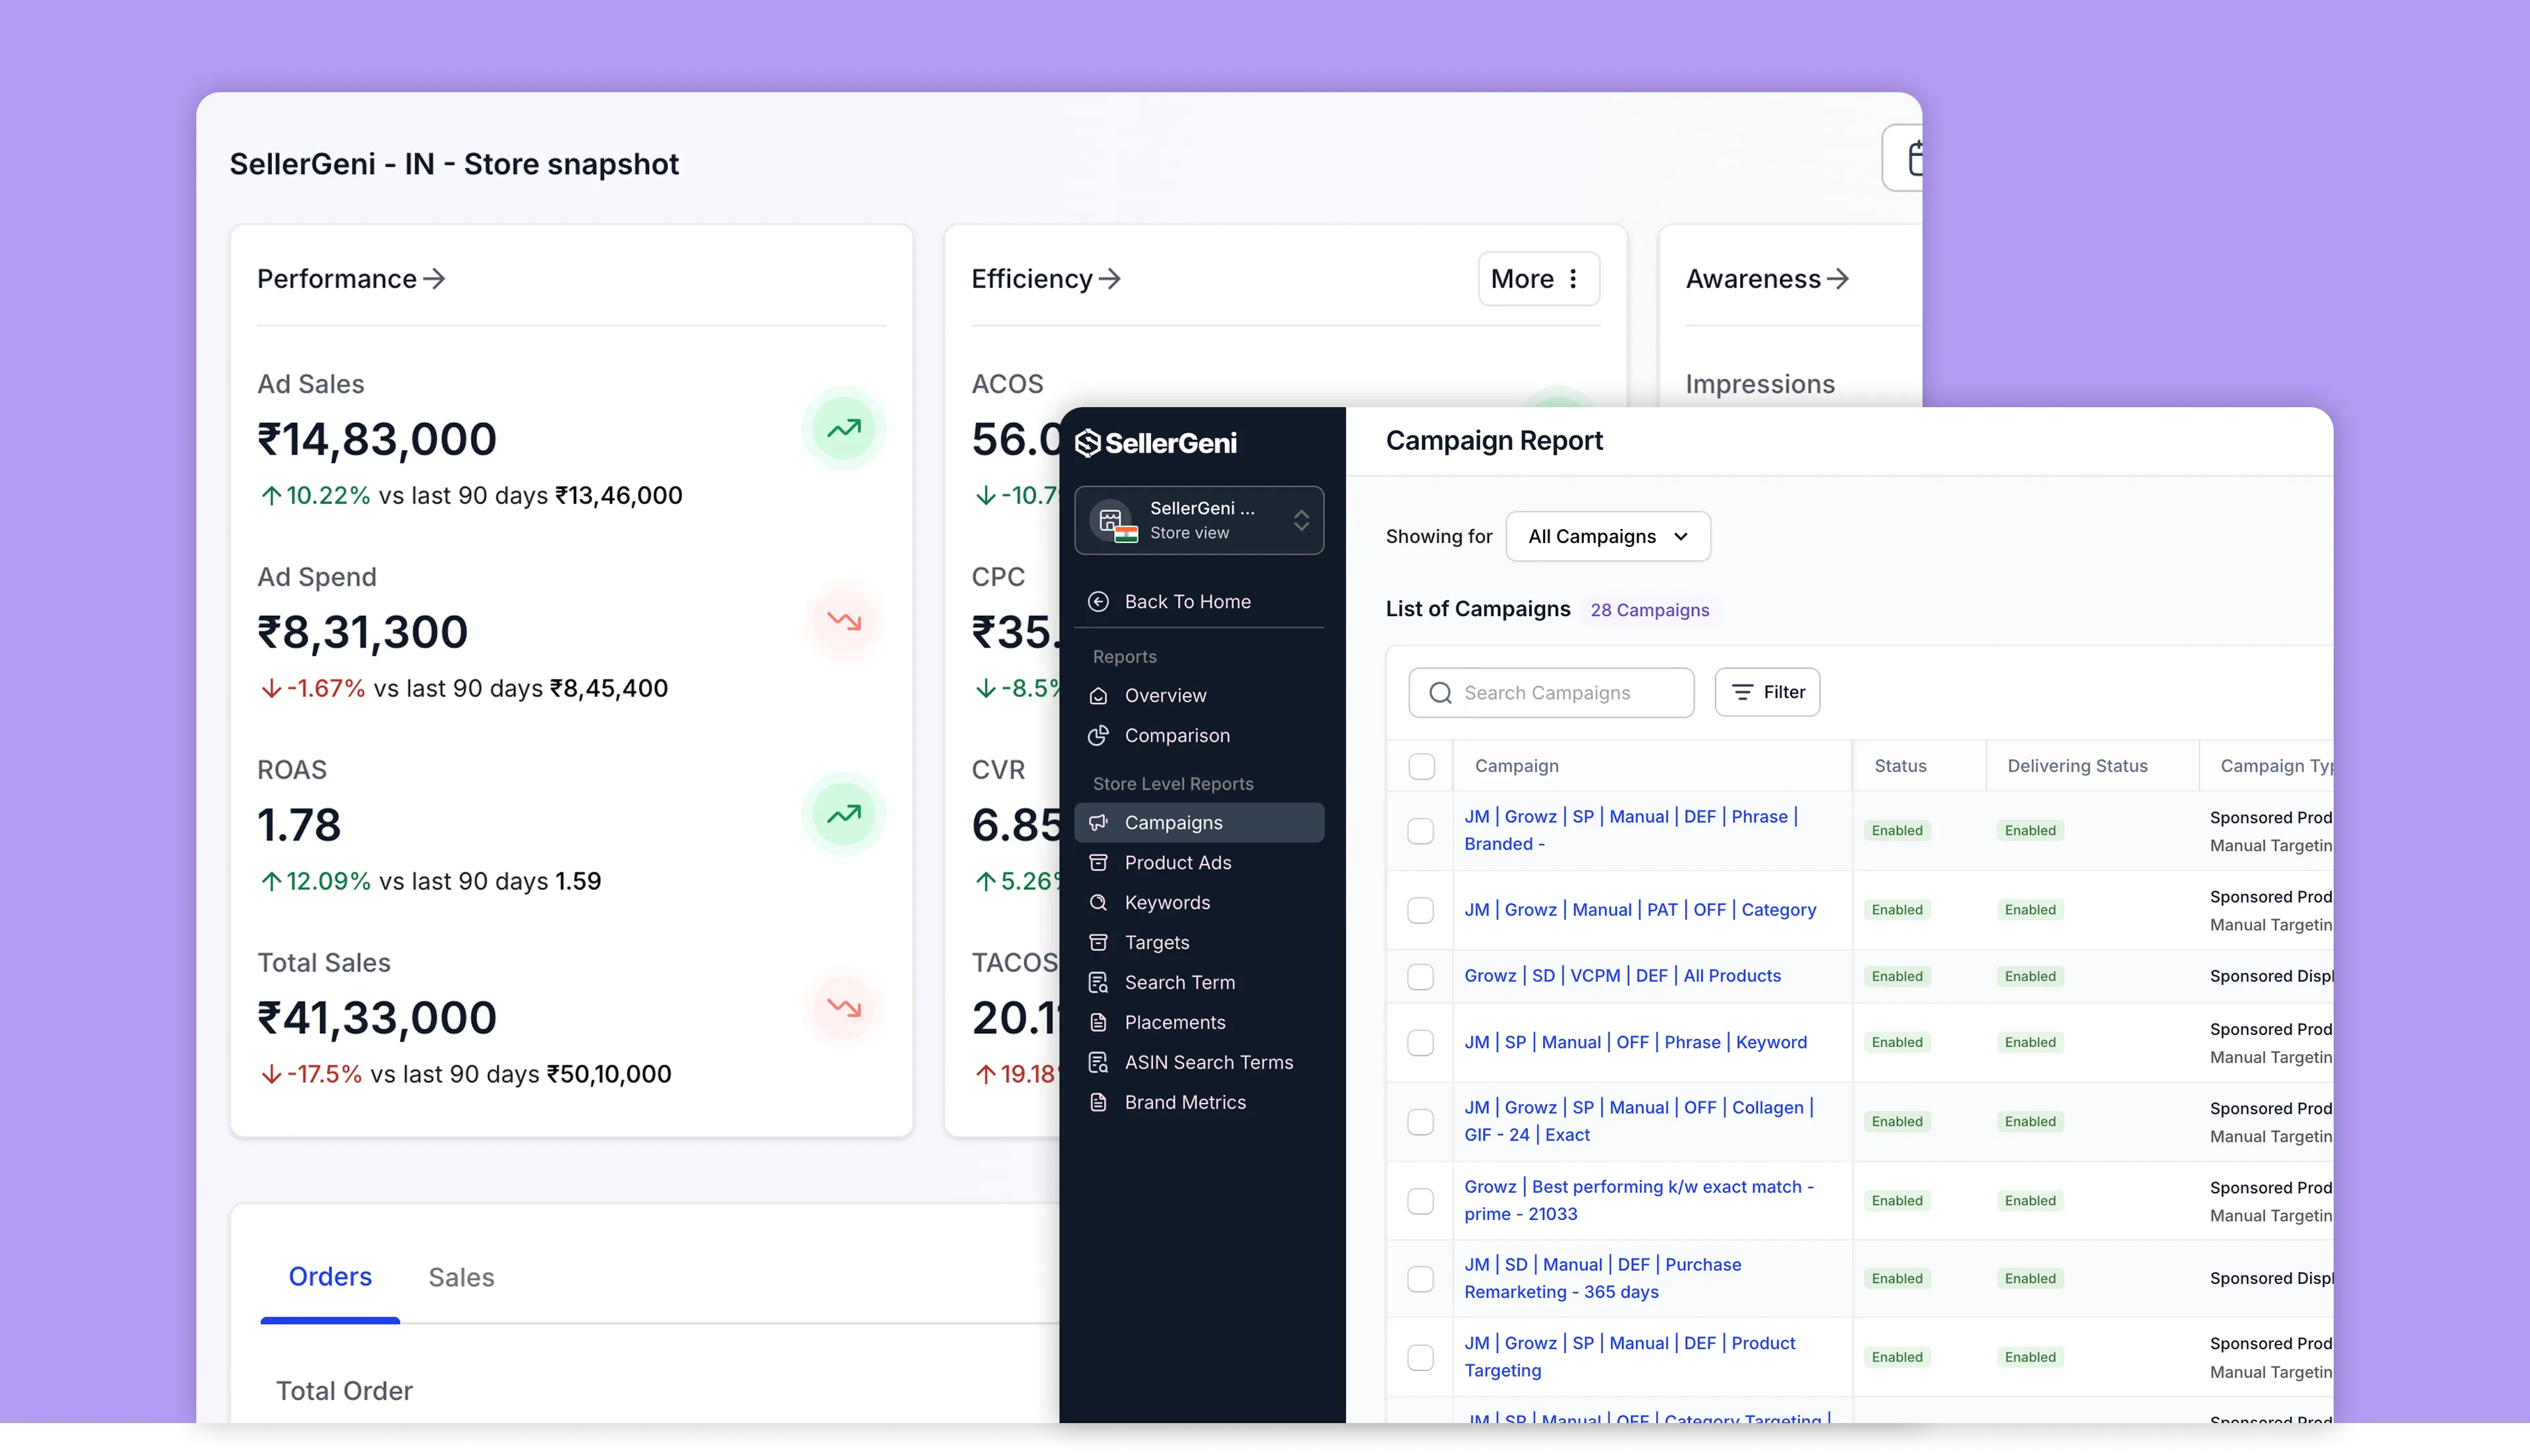Open JM | SD Purchase Remarketing - 365 days link
This screenshot has height=1456, width=2530.
point(1602,1279)
